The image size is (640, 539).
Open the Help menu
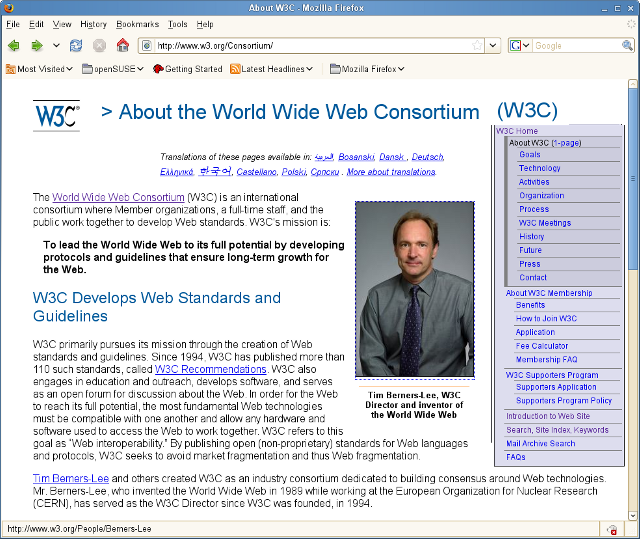(x=205, y=24)
